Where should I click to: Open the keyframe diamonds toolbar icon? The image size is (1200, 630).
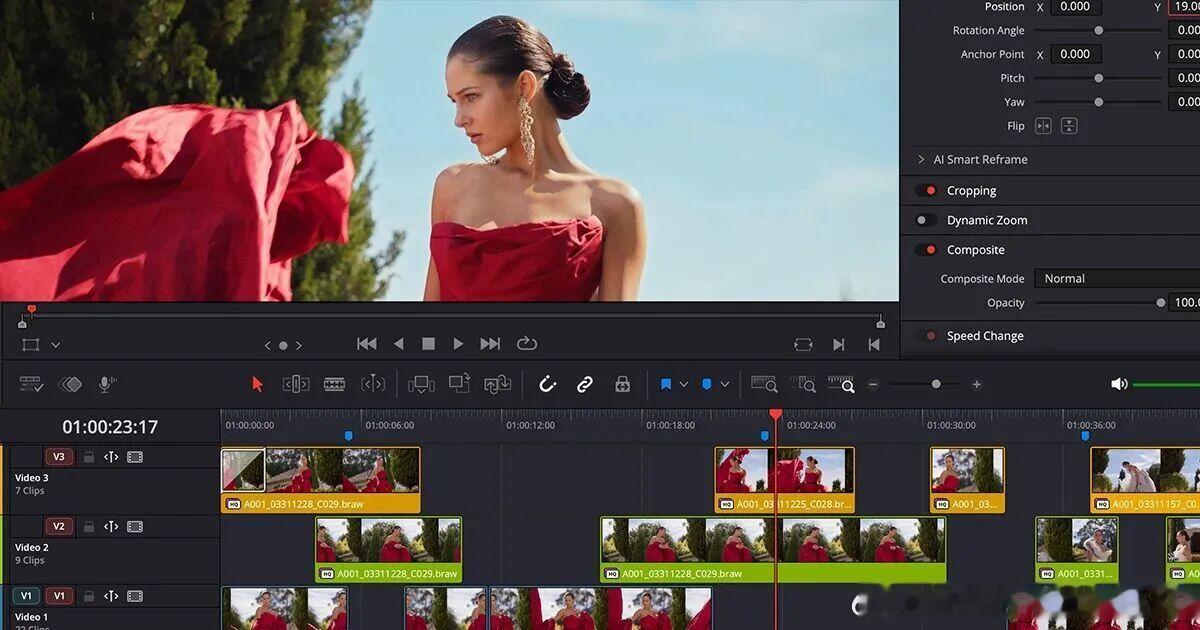point(70,384)
